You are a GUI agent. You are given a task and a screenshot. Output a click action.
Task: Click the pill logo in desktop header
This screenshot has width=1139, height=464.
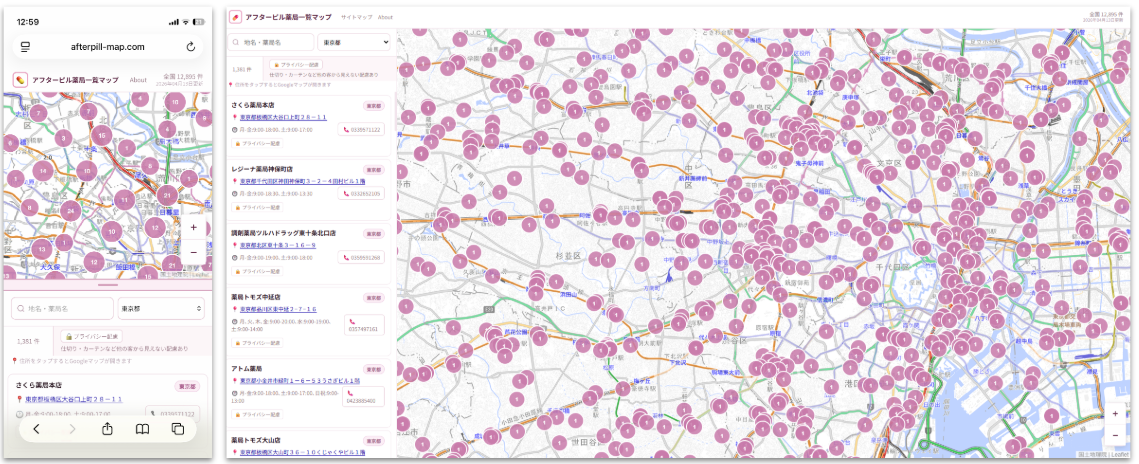235,16
